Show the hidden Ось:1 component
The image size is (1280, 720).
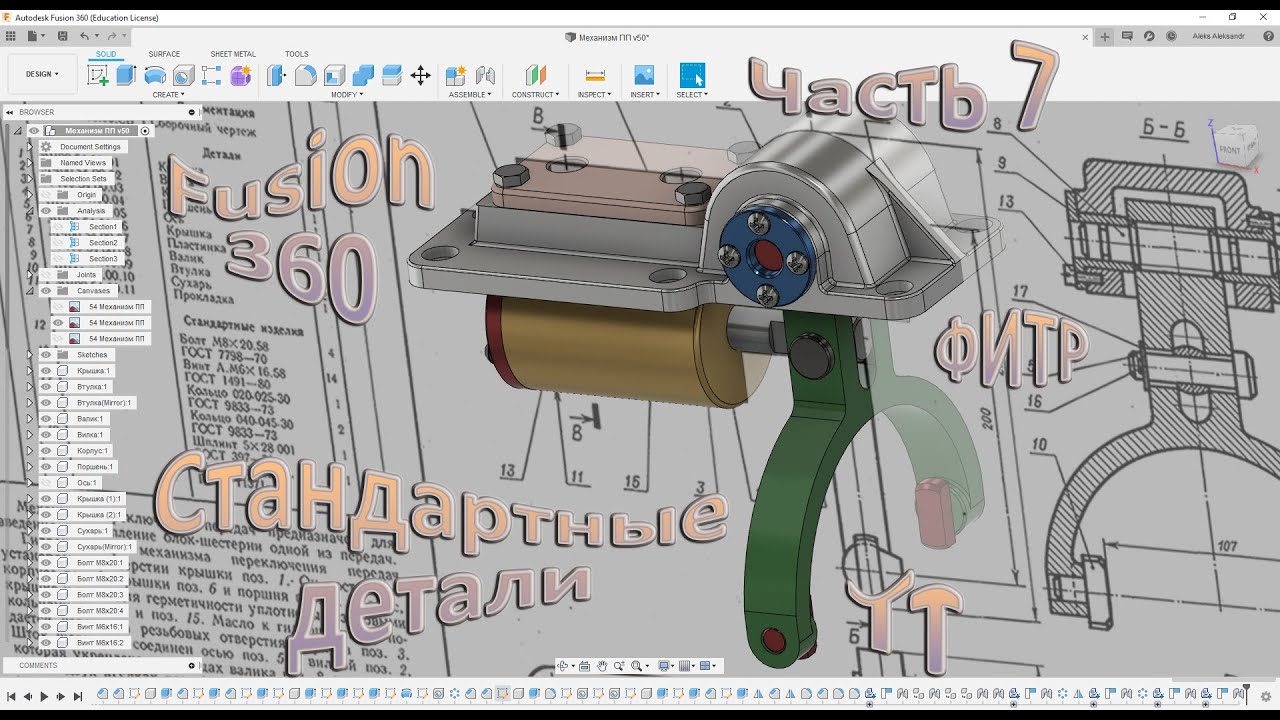[46, 483]
